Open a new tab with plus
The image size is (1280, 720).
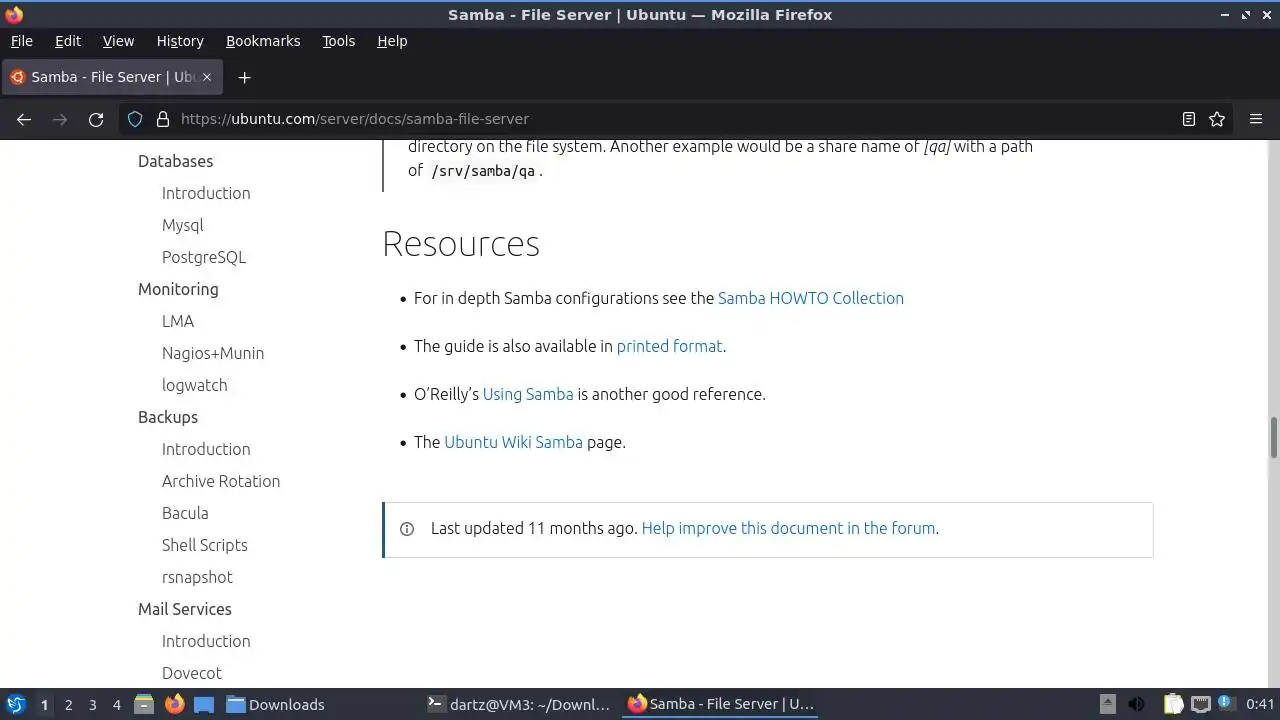click(244, 77)
